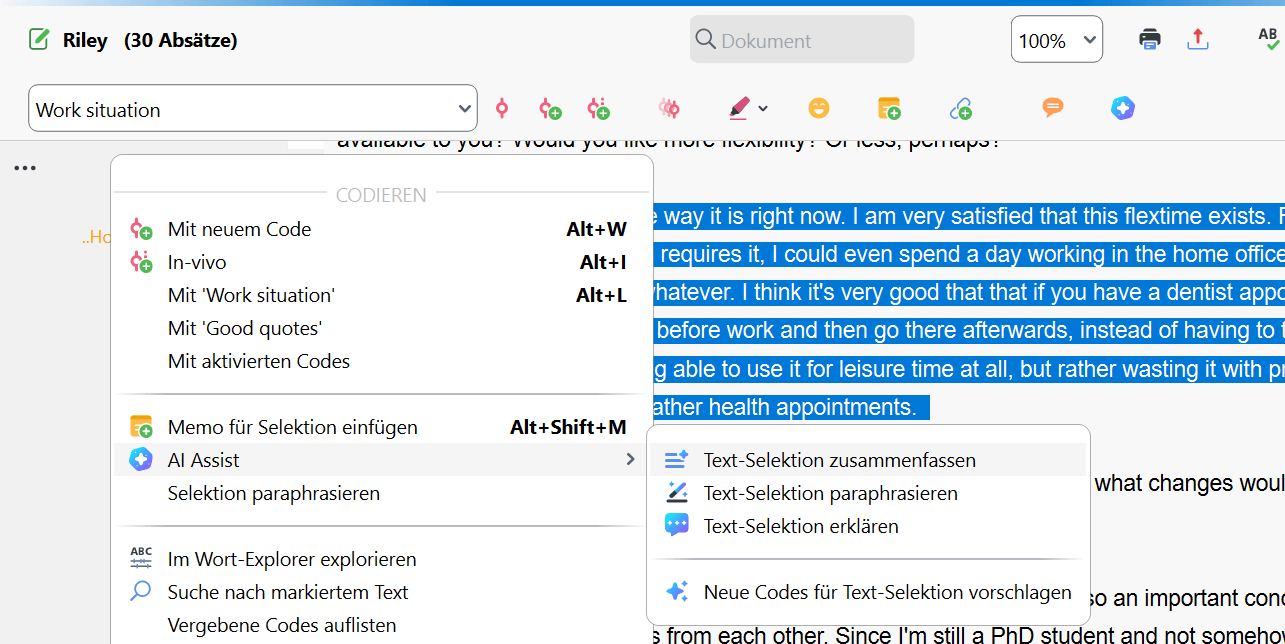Click the export document icon
The width and height of the screenshot is (1285, 644).
[1198, 39]
